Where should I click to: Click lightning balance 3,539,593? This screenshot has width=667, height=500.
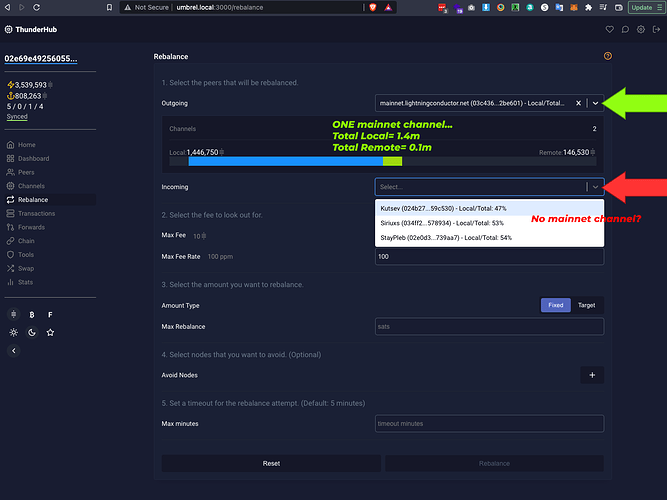(30, 85)
